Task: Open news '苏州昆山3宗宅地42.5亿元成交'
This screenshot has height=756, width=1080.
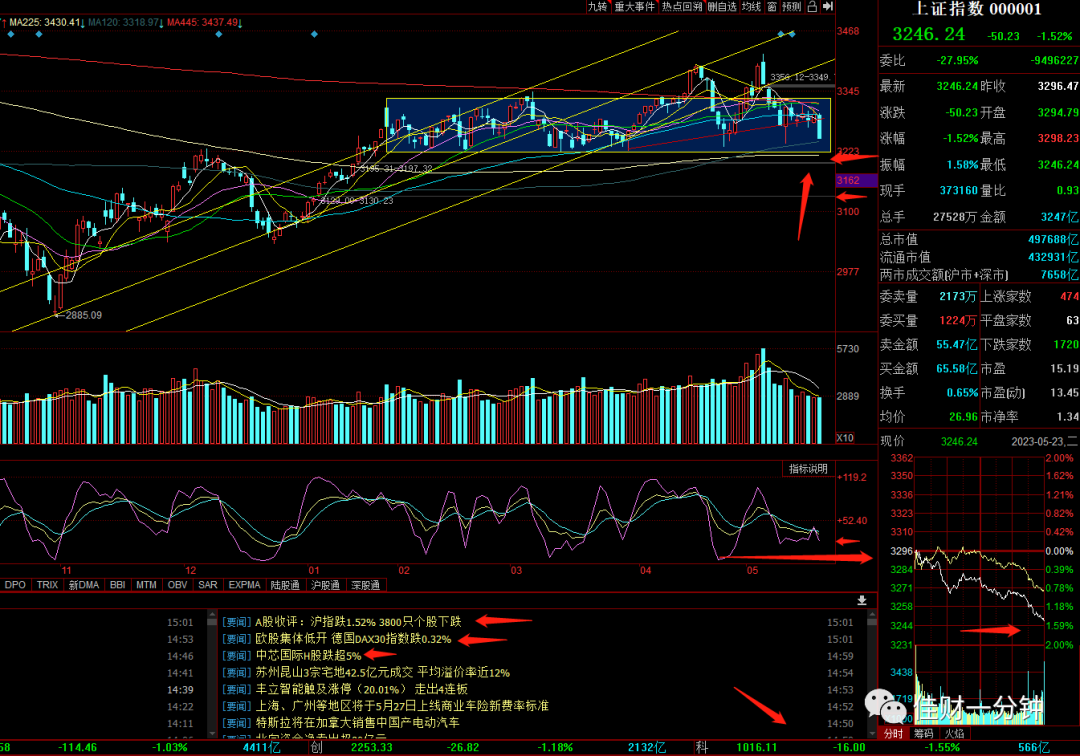Action: [x=382, y=673]
